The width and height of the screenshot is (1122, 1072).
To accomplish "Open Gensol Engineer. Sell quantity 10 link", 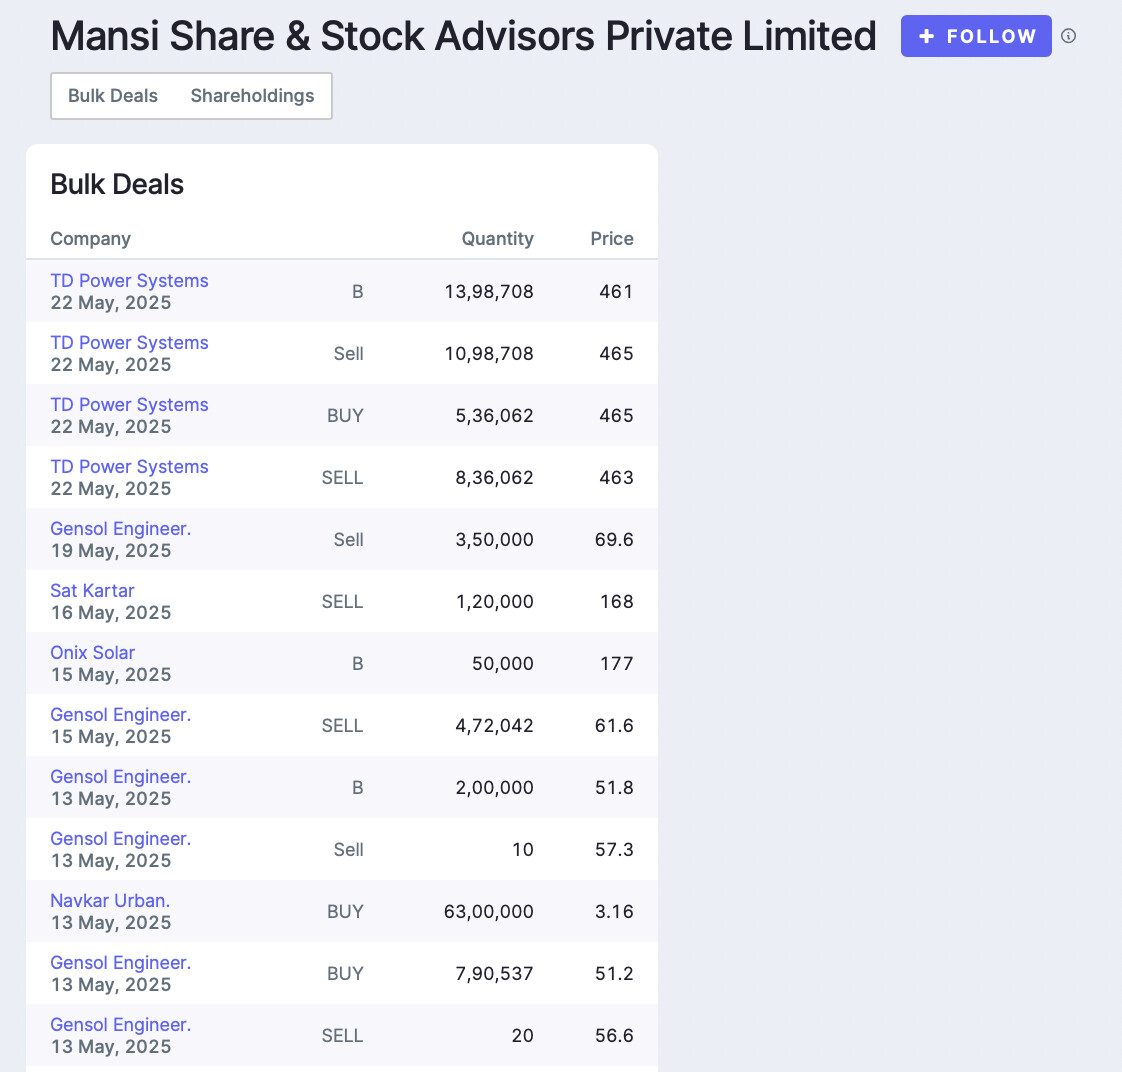I will pos(120,839).
